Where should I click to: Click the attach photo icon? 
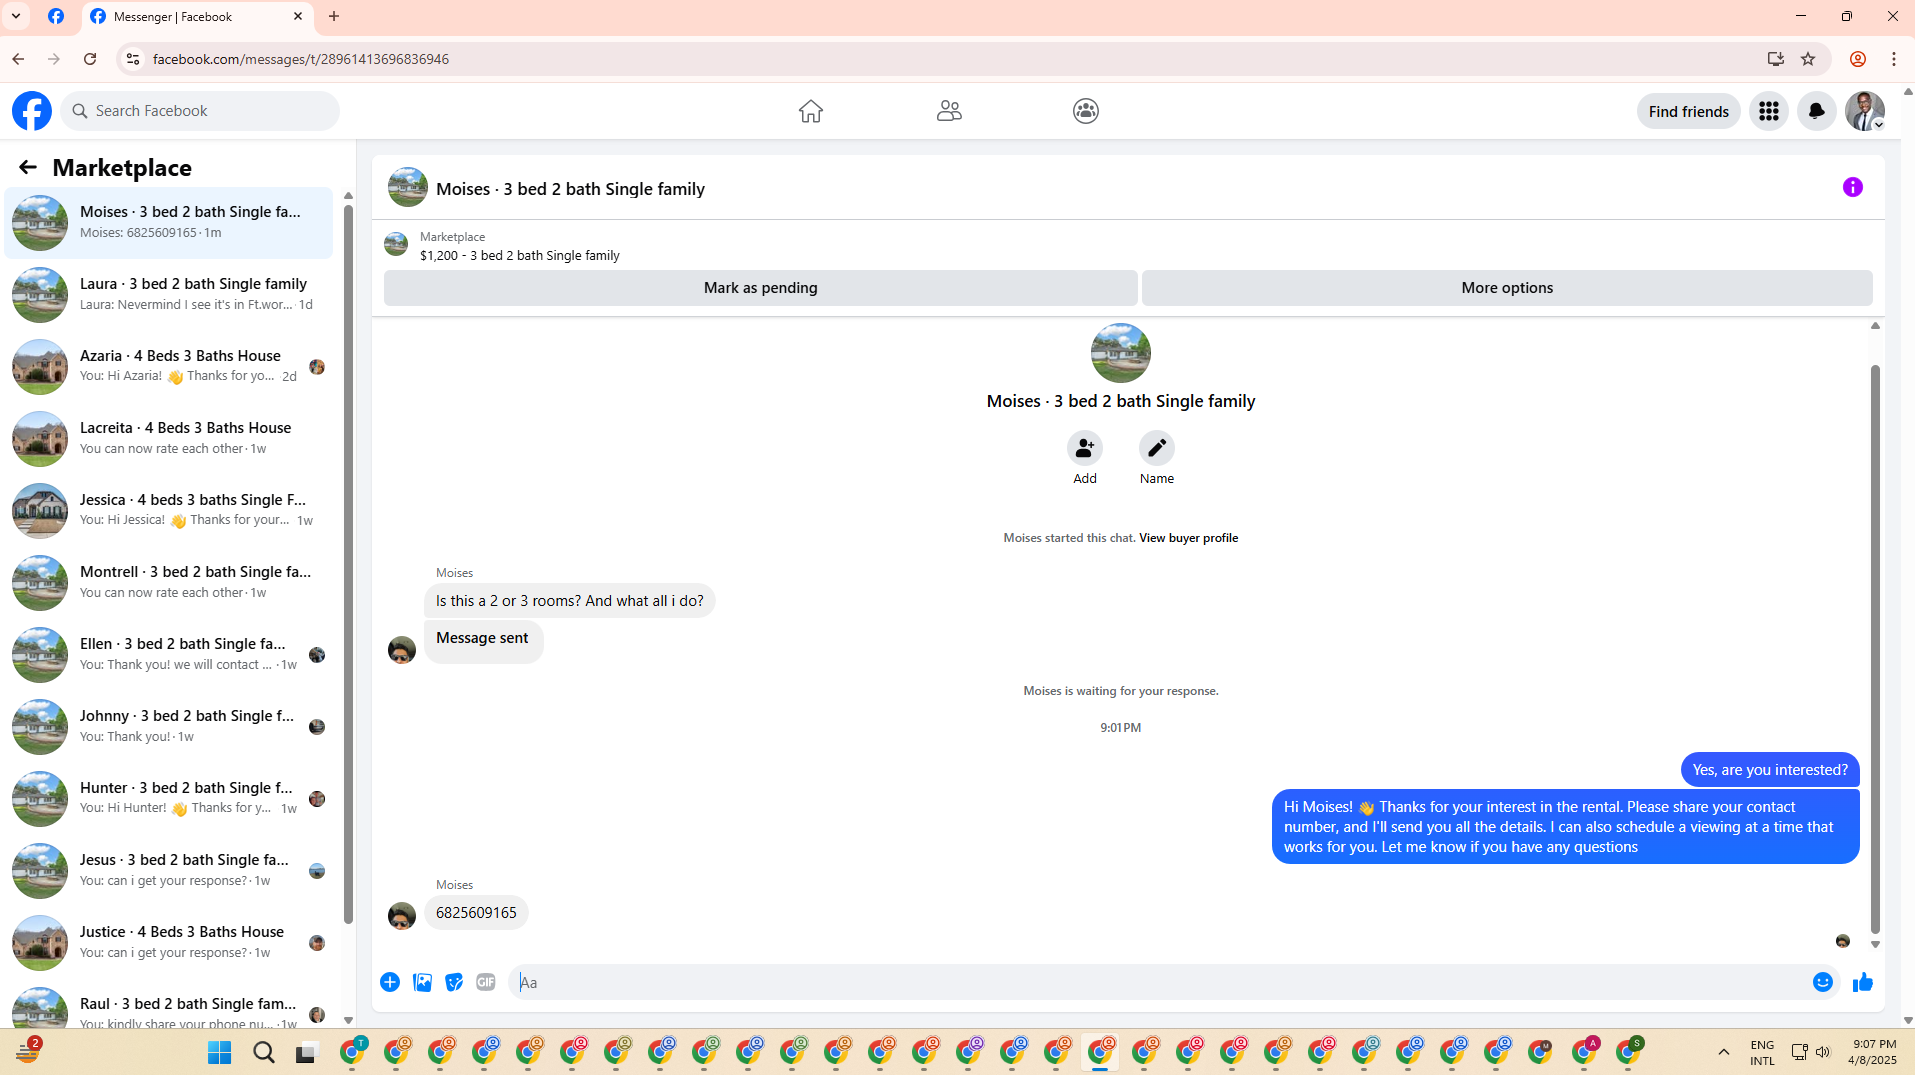click(422, 982)
